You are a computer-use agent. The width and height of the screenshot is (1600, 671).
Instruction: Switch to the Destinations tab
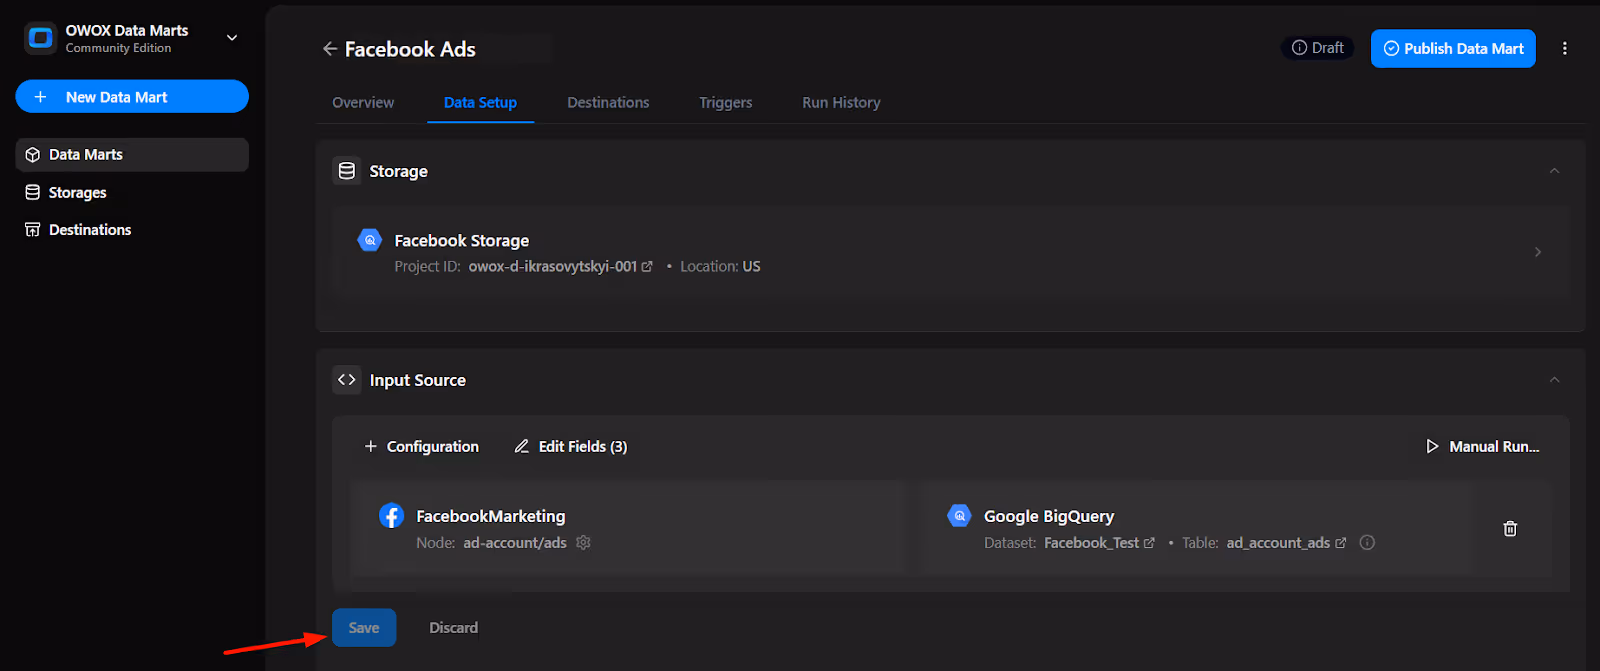pos(608,102)
